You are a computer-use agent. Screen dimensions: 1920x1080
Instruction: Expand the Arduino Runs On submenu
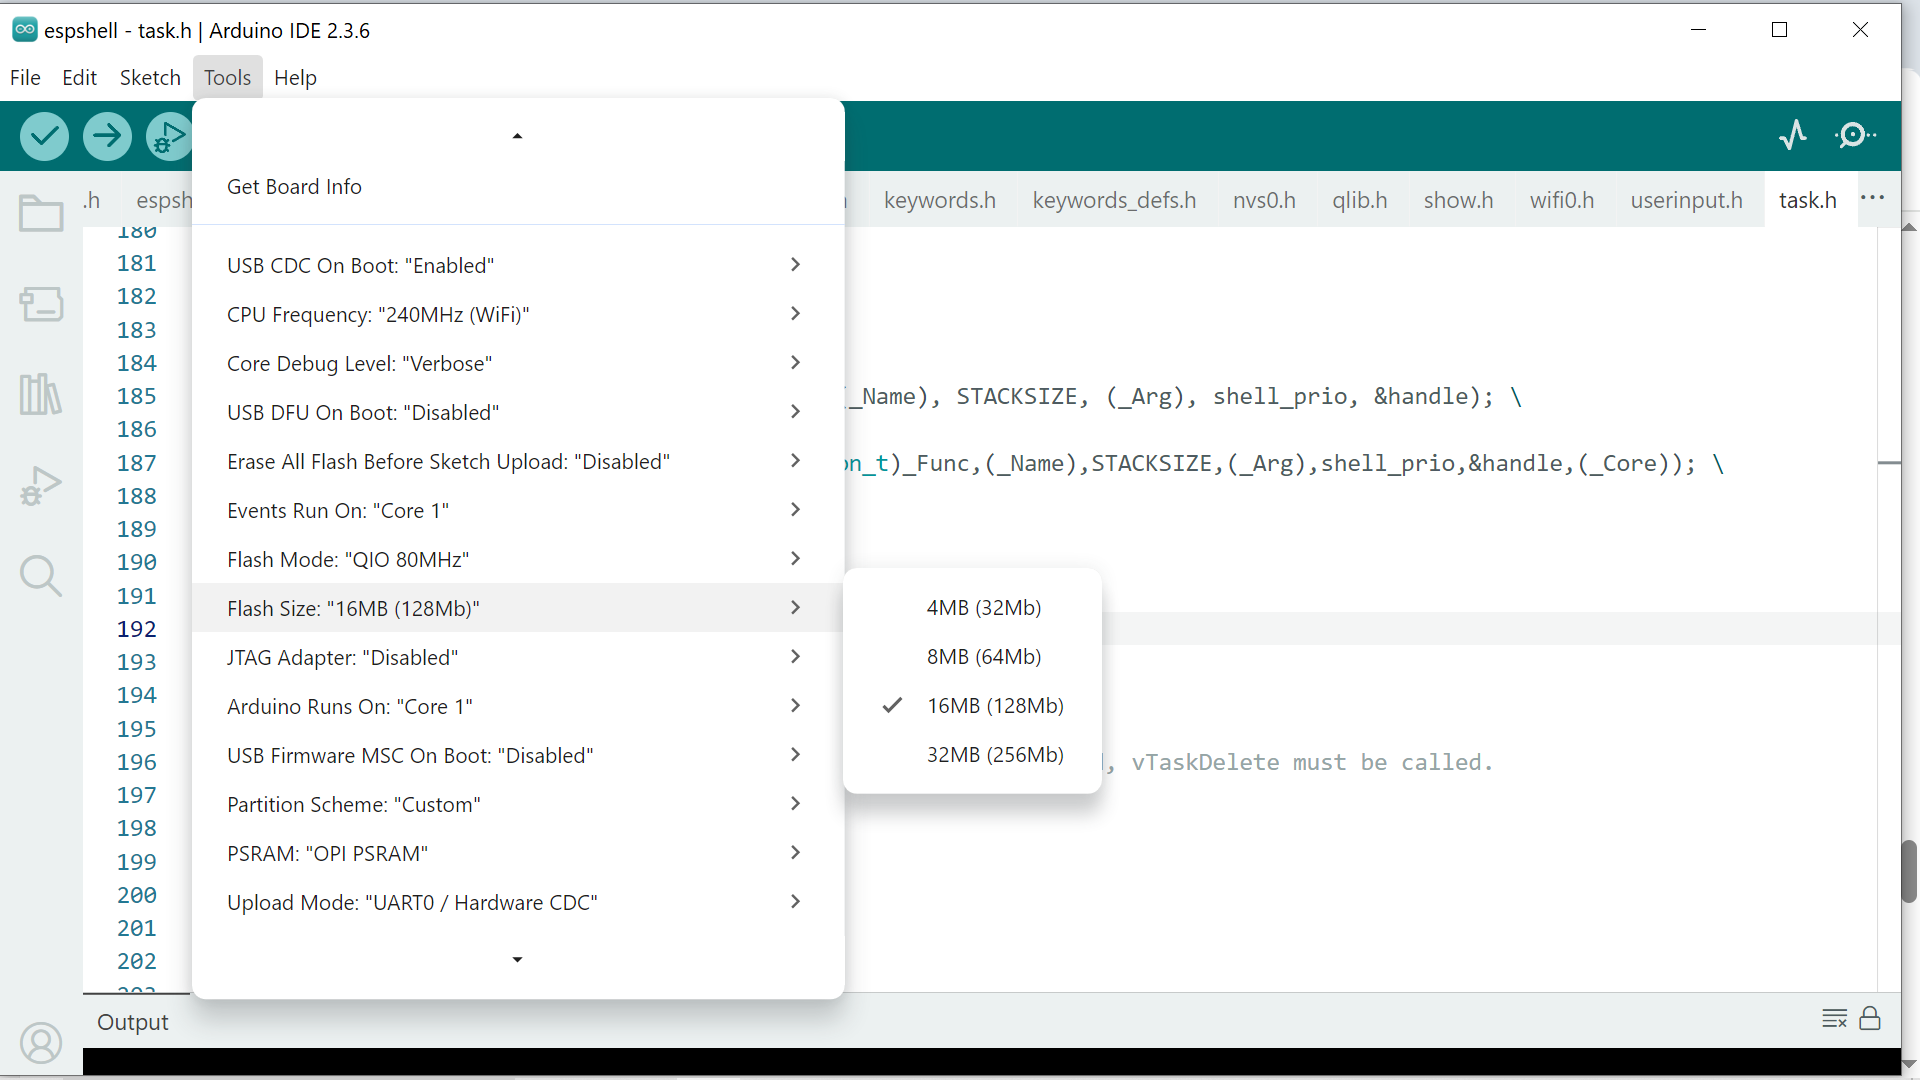[518, 706]
